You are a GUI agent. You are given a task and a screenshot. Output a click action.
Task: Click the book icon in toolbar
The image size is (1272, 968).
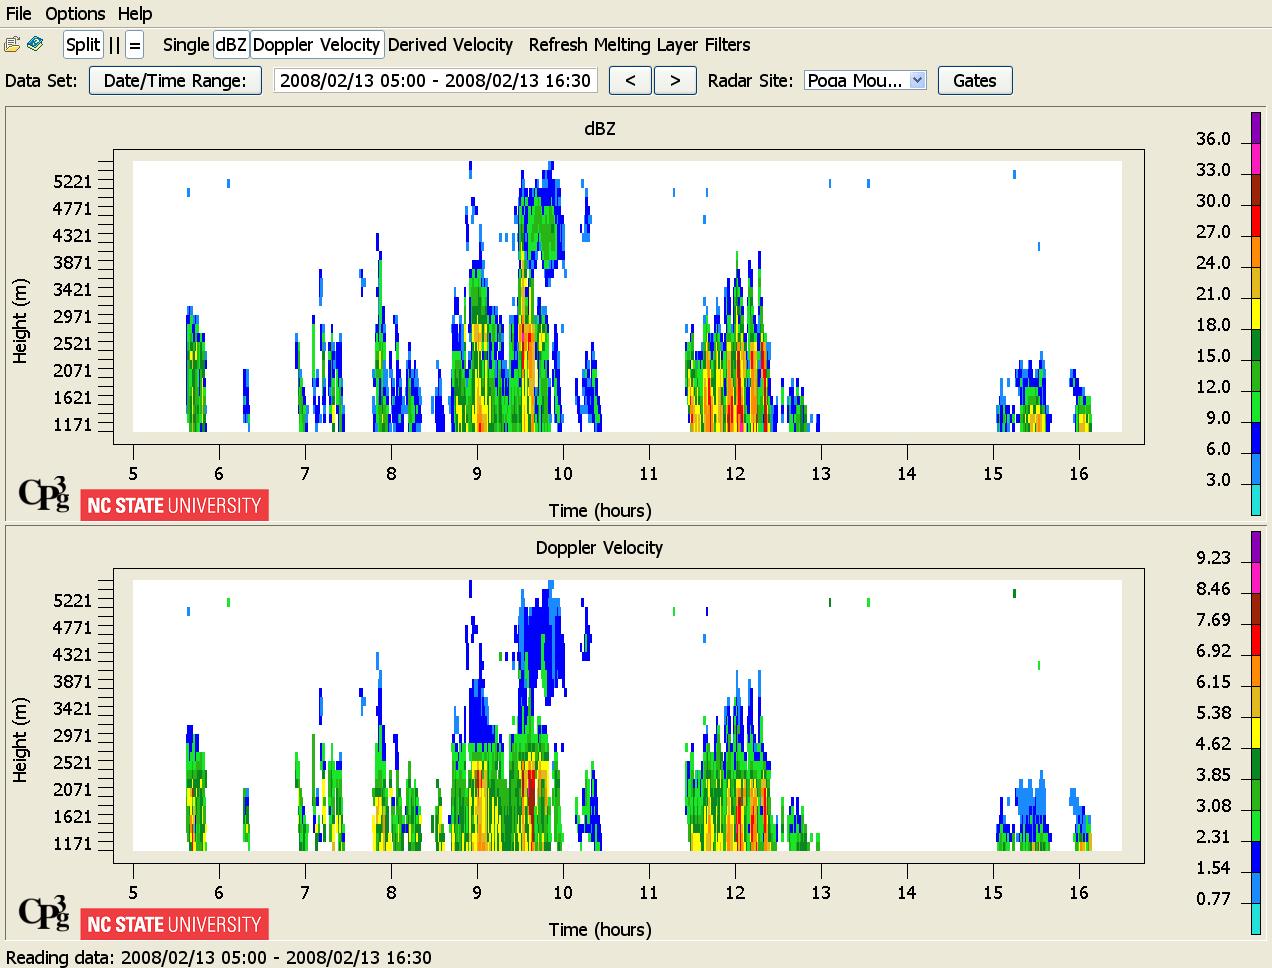35,45
